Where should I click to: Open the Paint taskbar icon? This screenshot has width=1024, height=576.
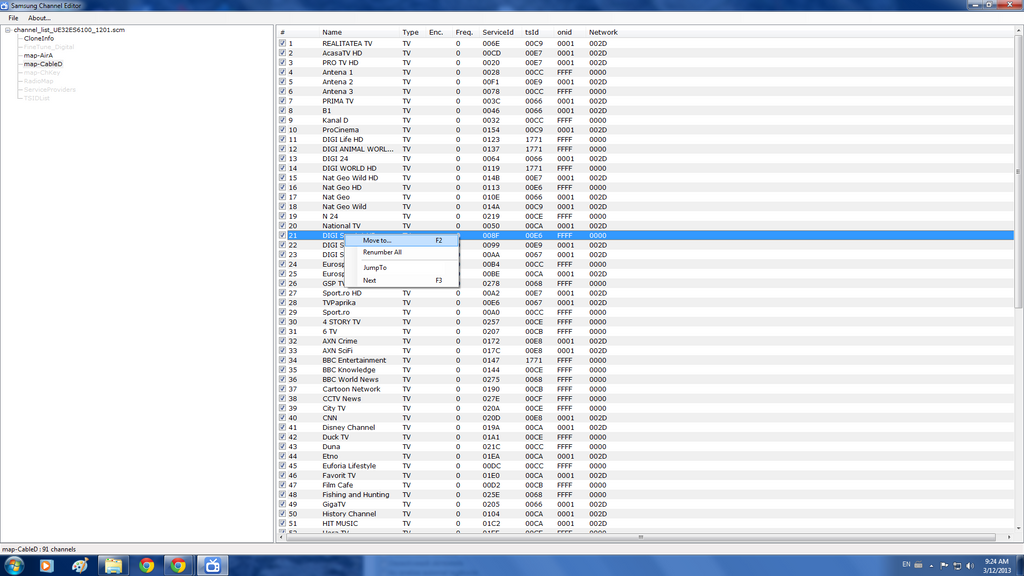click(80, 566)
